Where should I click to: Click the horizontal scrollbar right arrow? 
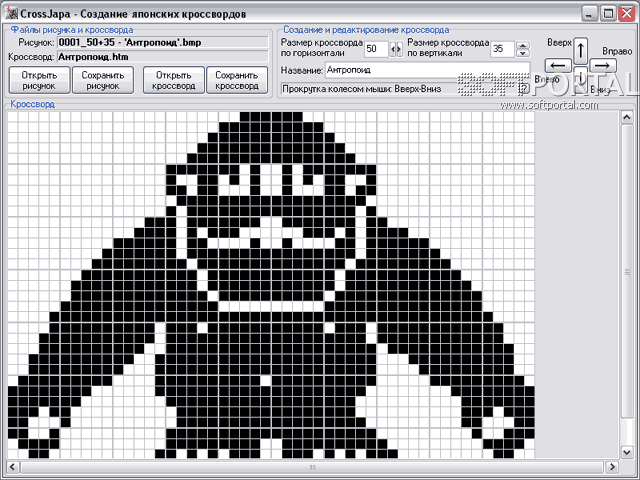(611, 467)
